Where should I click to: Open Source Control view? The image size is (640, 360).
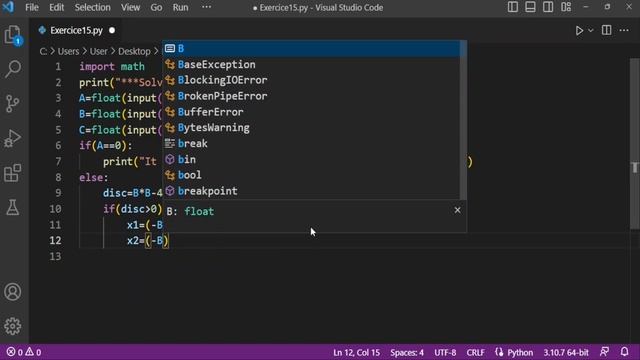click(x=13, y=104)
